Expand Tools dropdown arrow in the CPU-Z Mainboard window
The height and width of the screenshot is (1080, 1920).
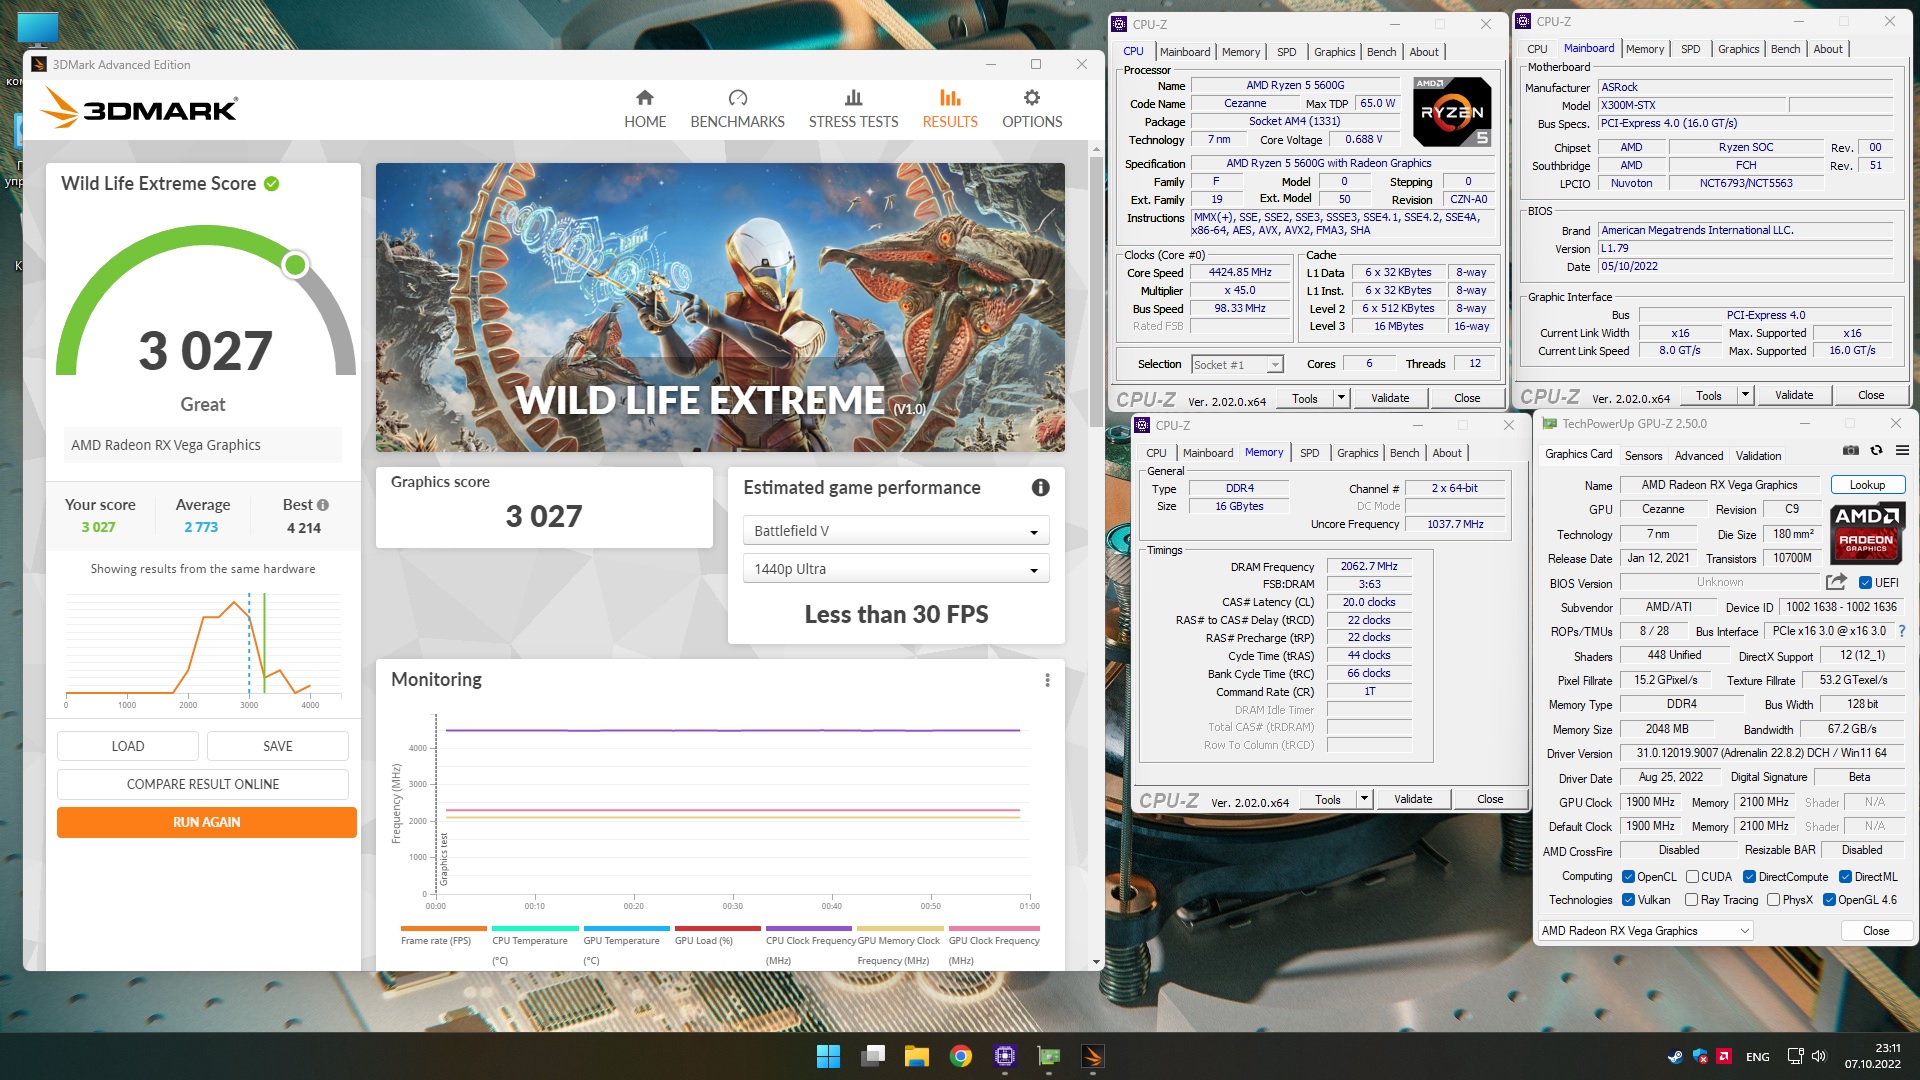coord(1745,395)
